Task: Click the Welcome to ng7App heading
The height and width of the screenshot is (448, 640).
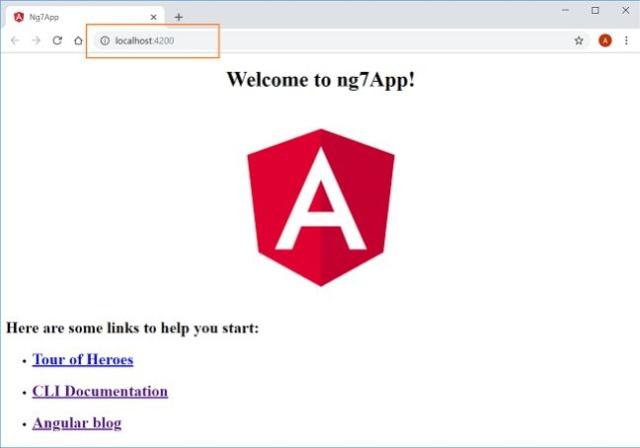Action: (321, 79)
